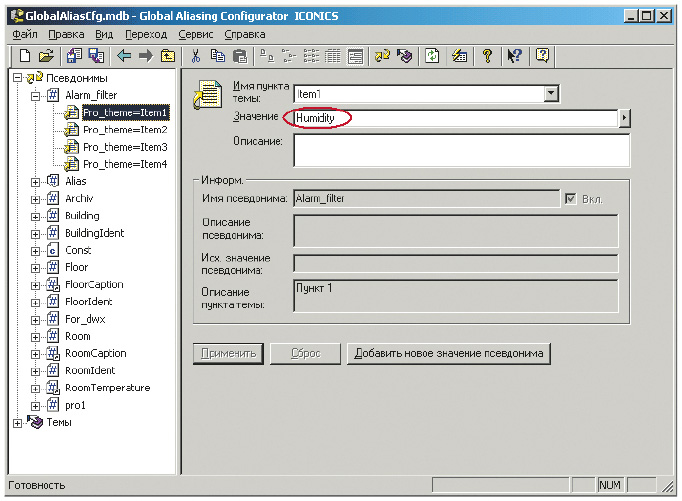Screen dimensions: 682x501
Task: Click the Open file folder icon
Action: (x=46, y=56)
